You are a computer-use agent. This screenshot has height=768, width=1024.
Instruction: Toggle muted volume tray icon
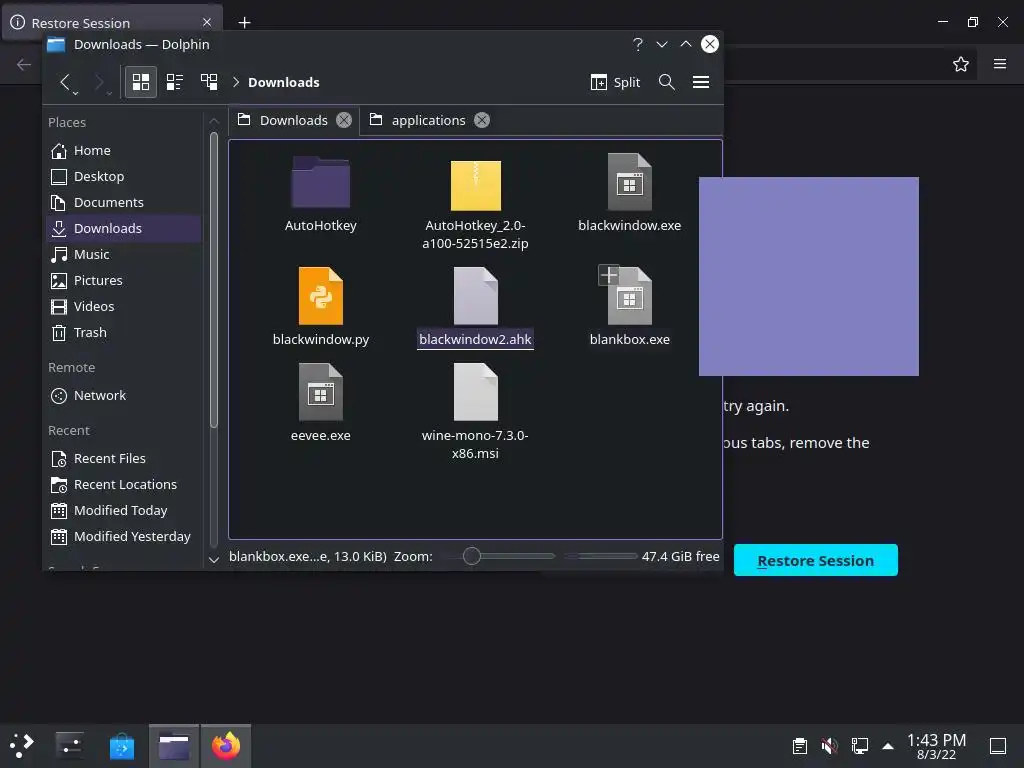click(829, 746)
